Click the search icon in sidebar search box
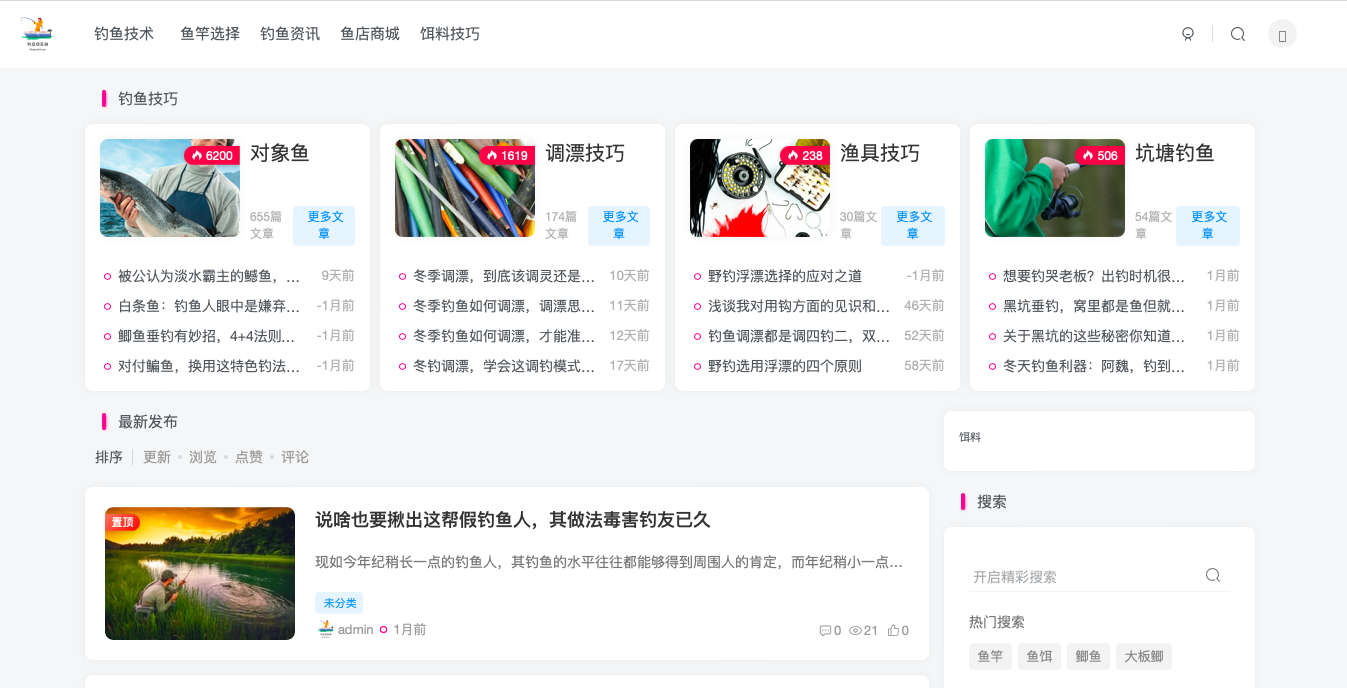The width and height of the screenshot is (1347, 688). click(x=1213, y=575)
